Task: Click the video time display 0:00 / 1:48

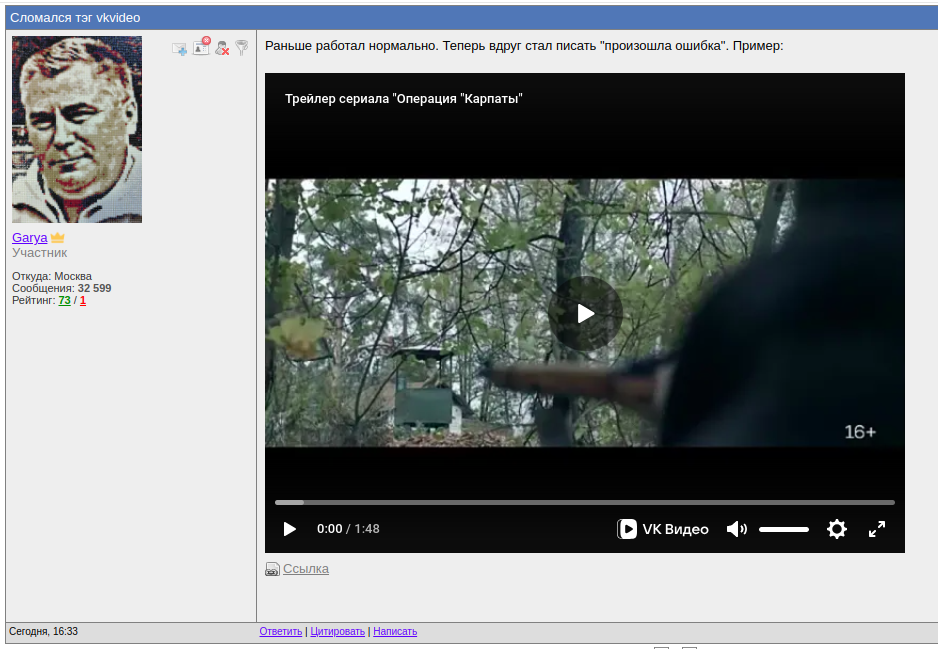Action: coord(348,529)
